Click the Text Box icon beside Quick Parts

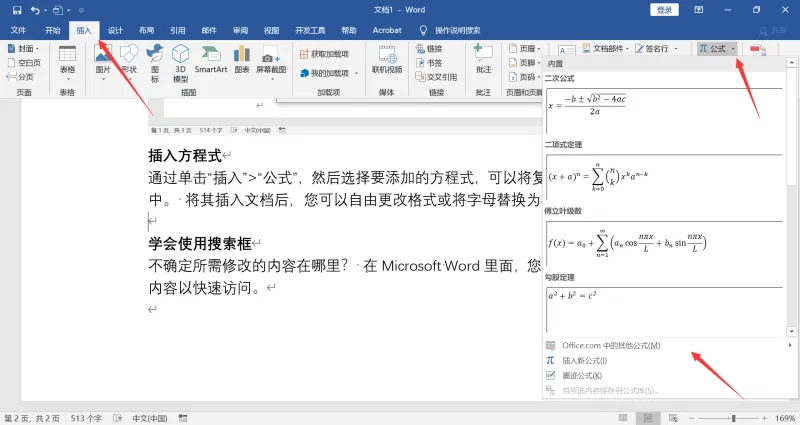[x=567, y=51]
